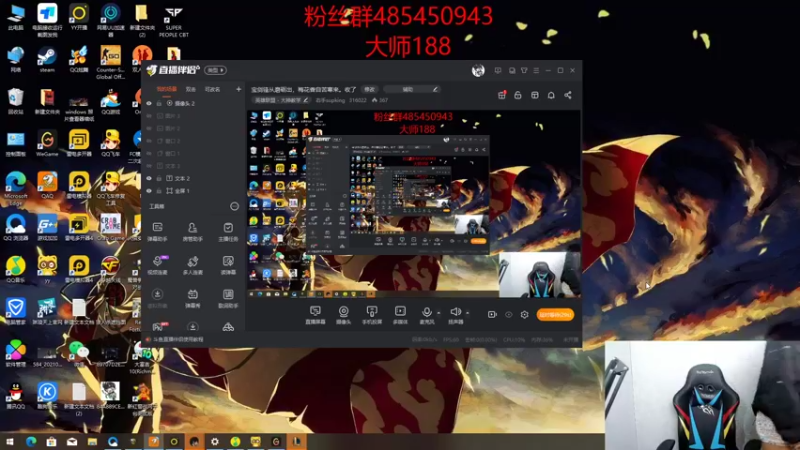The width and height of the screenshot is (800, 450).
Task: Expand the speaker volume dropdown arrow
Action: click(x=467, y=313)
